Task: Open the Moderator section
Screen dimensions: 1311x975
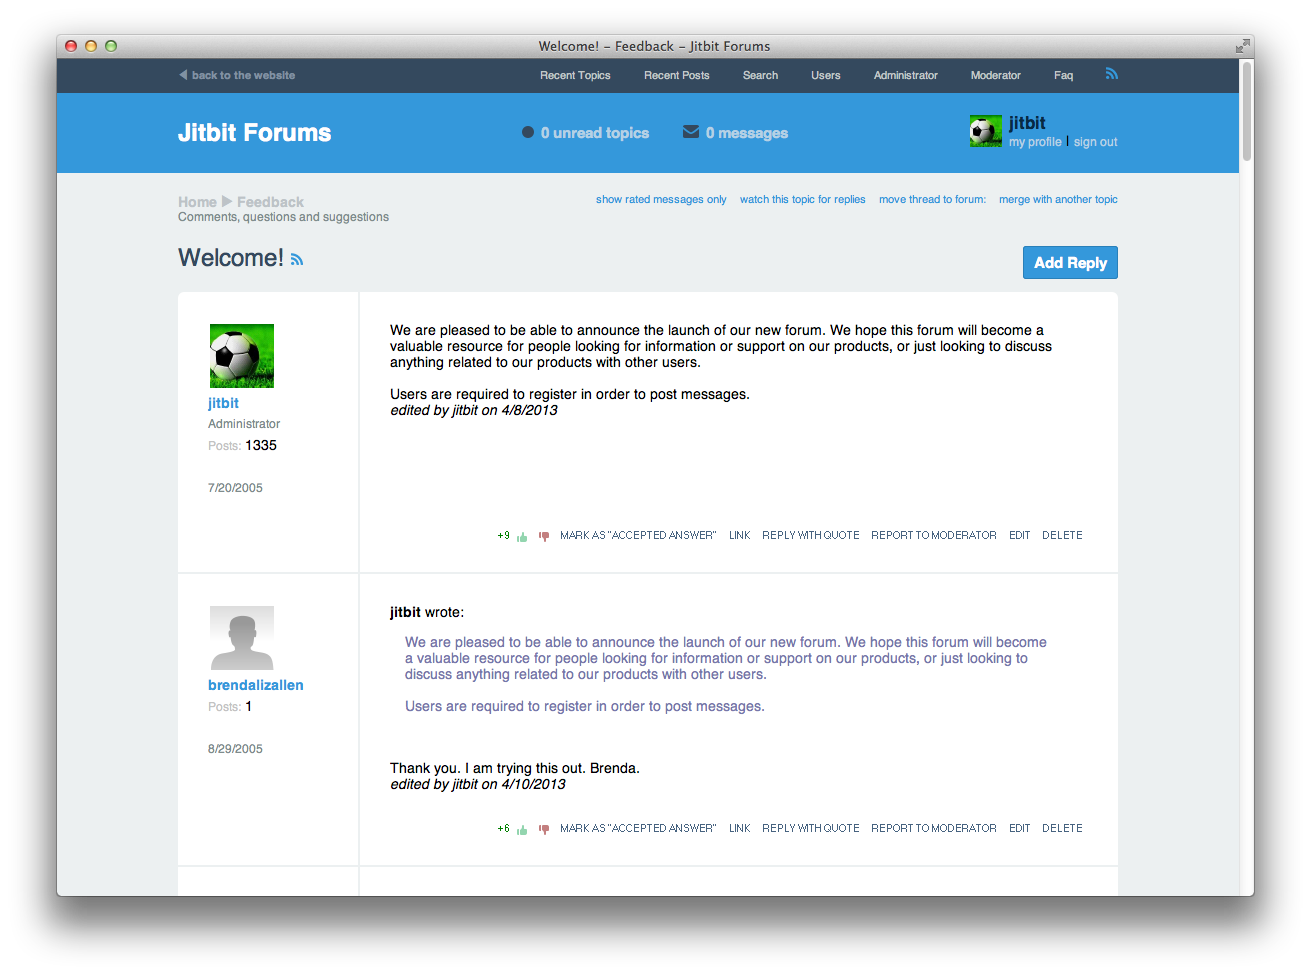Action: (996, 75)
